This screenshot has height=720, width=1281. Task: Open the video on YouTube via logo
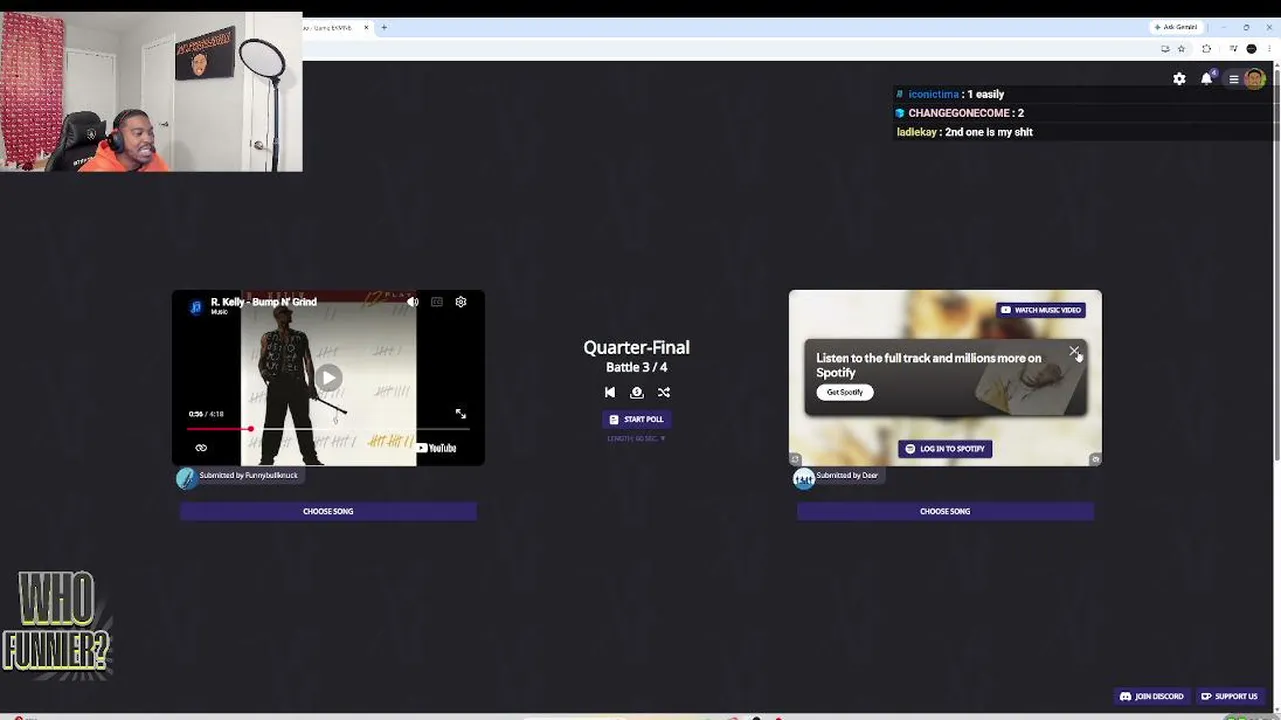[436, 448]
